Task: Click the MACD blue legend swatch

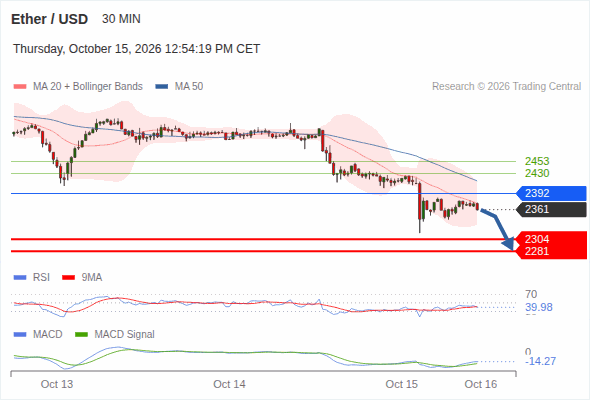Action: (x=20, y=334)
